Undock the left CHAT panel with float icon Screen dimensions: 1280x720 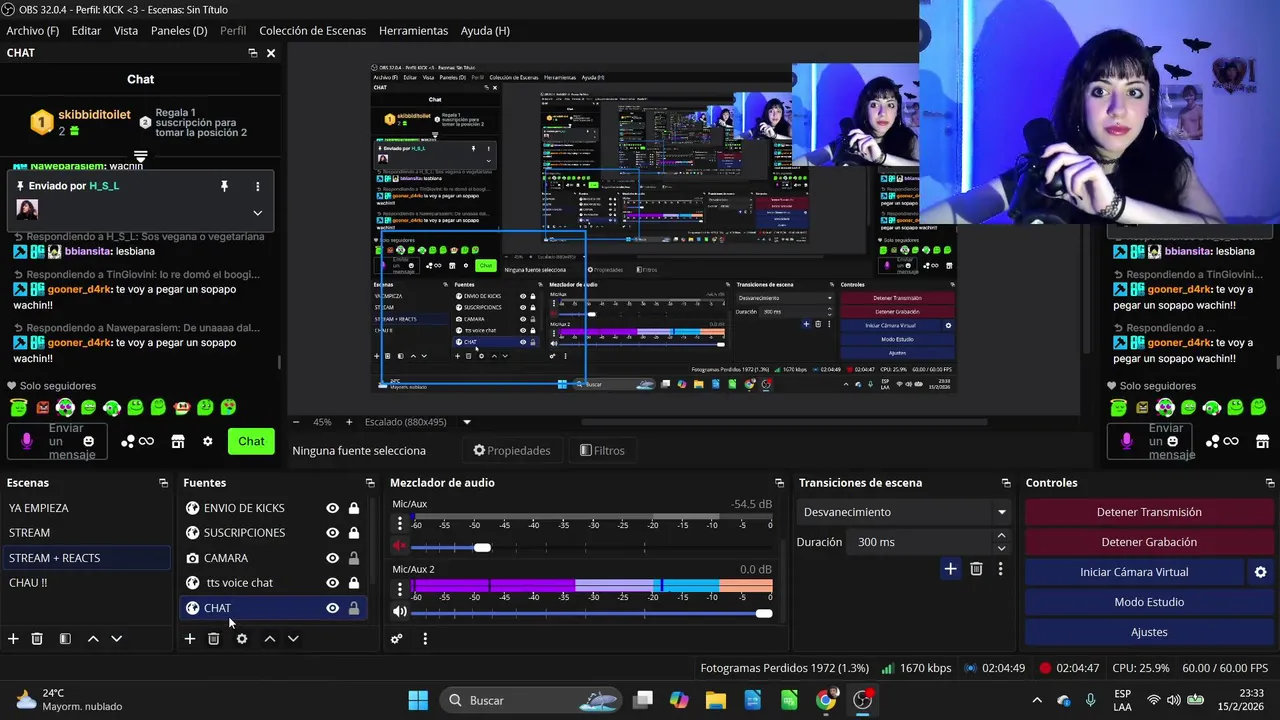(x=253, y=53)
